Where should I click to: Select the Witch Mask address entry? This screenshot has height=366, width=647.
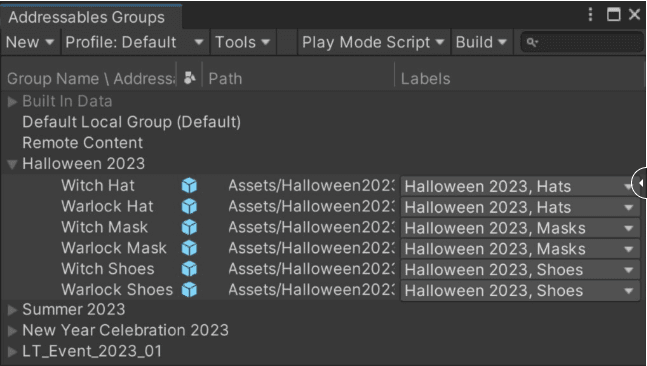point(104,227)
